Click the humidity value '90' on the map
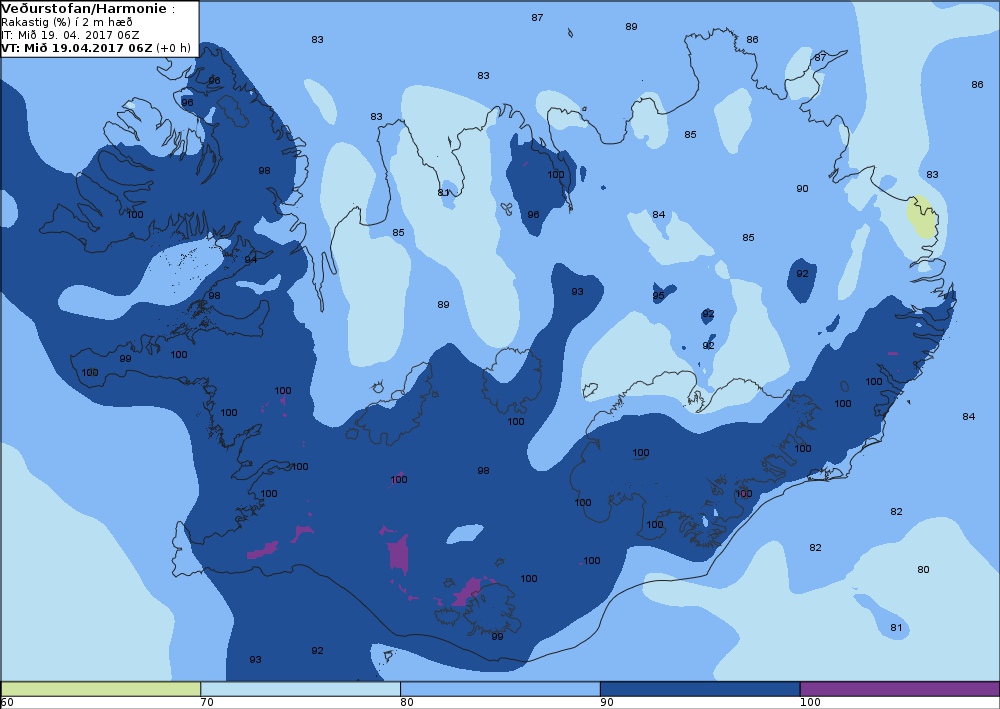The height and width of the screenshot is (709, 1000). pos(802,189)
